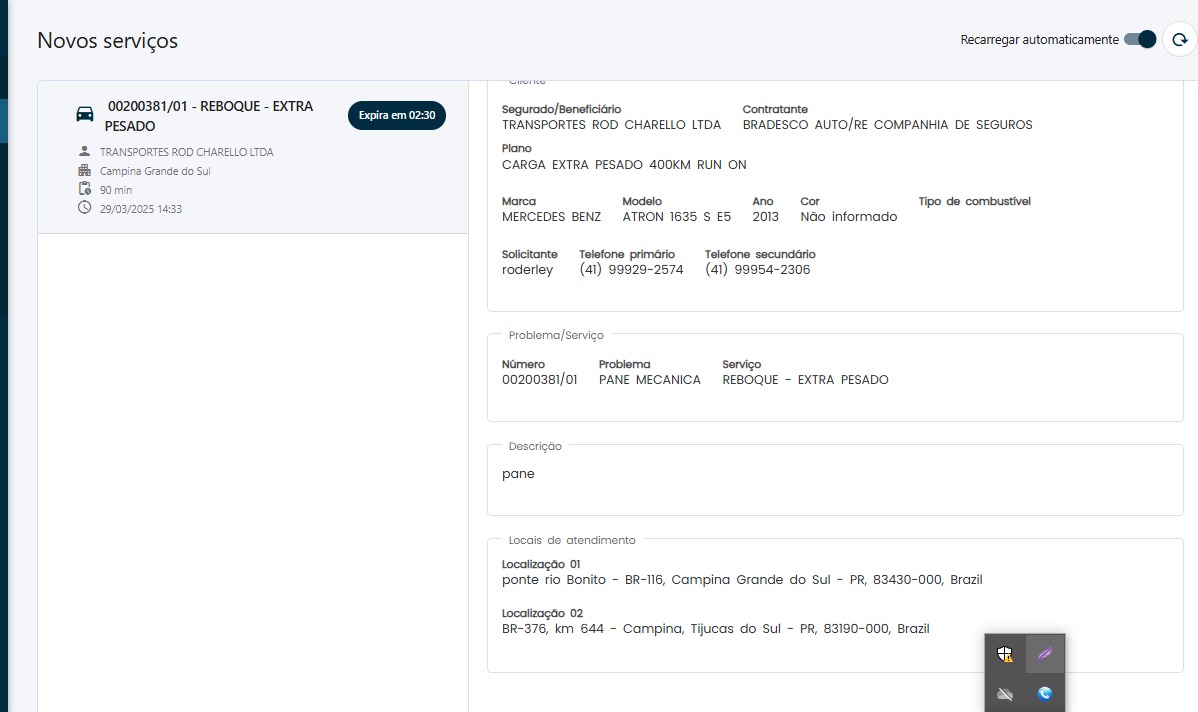
Task: Click the Novos serviços page heading
Action: point(108,40)
